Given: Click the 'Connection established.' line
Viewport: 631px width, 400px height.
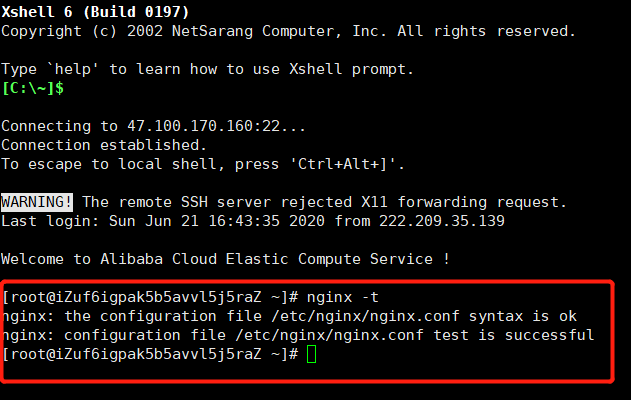Looking at the screenshot, I should pos(104,145).
